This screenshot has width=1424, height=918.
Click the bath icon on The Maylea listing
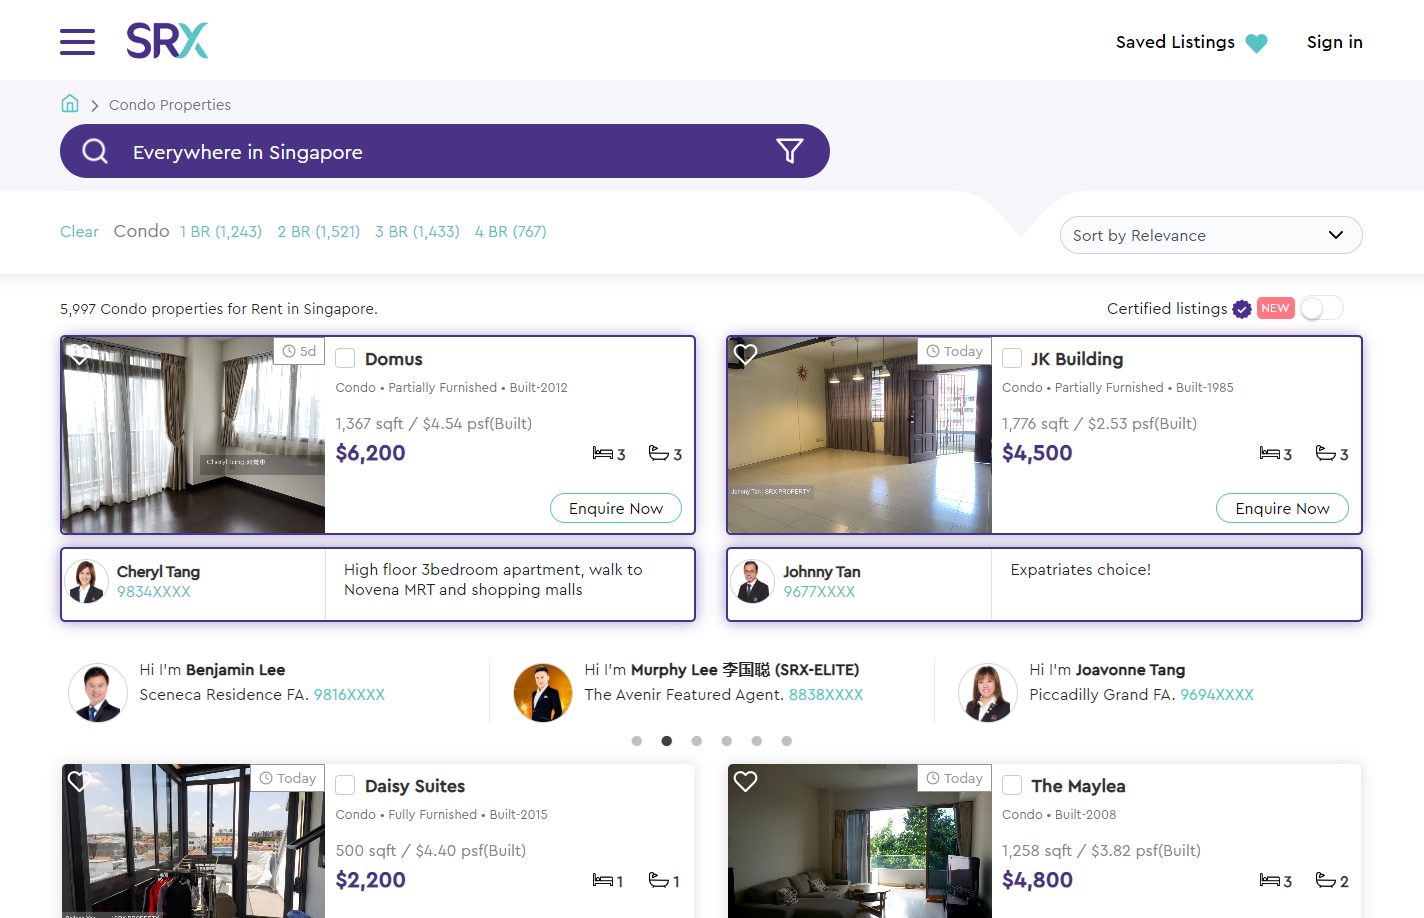tap(1326, 881)
